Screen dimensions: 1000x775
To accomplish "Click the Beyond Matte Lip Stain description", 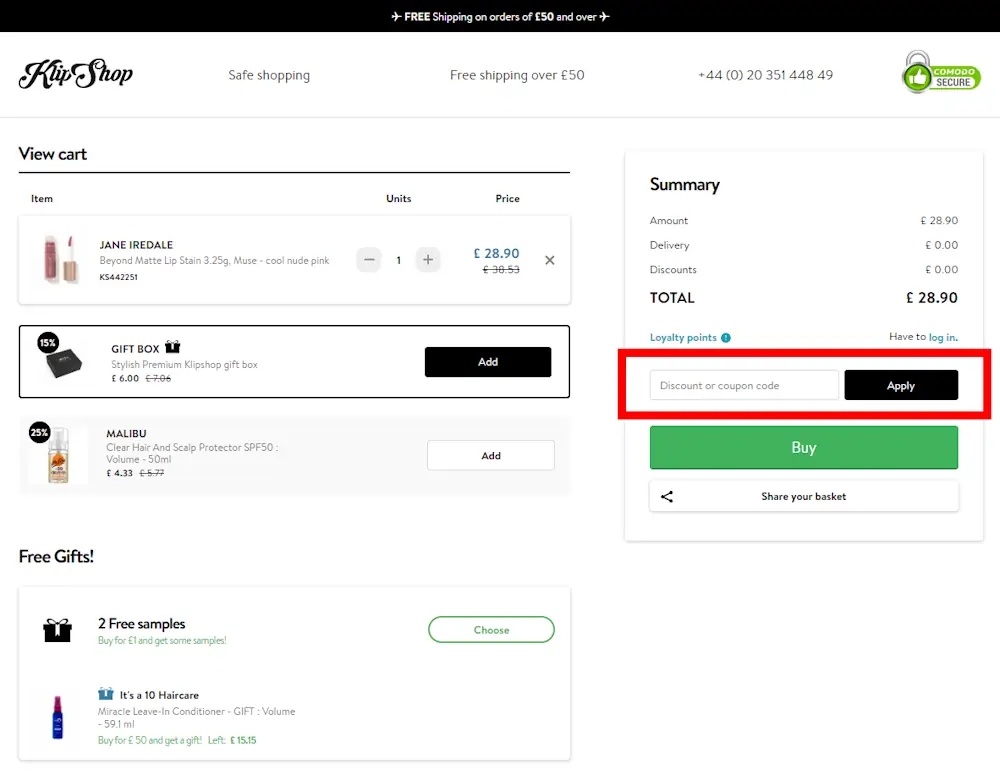I will point(214,260).
